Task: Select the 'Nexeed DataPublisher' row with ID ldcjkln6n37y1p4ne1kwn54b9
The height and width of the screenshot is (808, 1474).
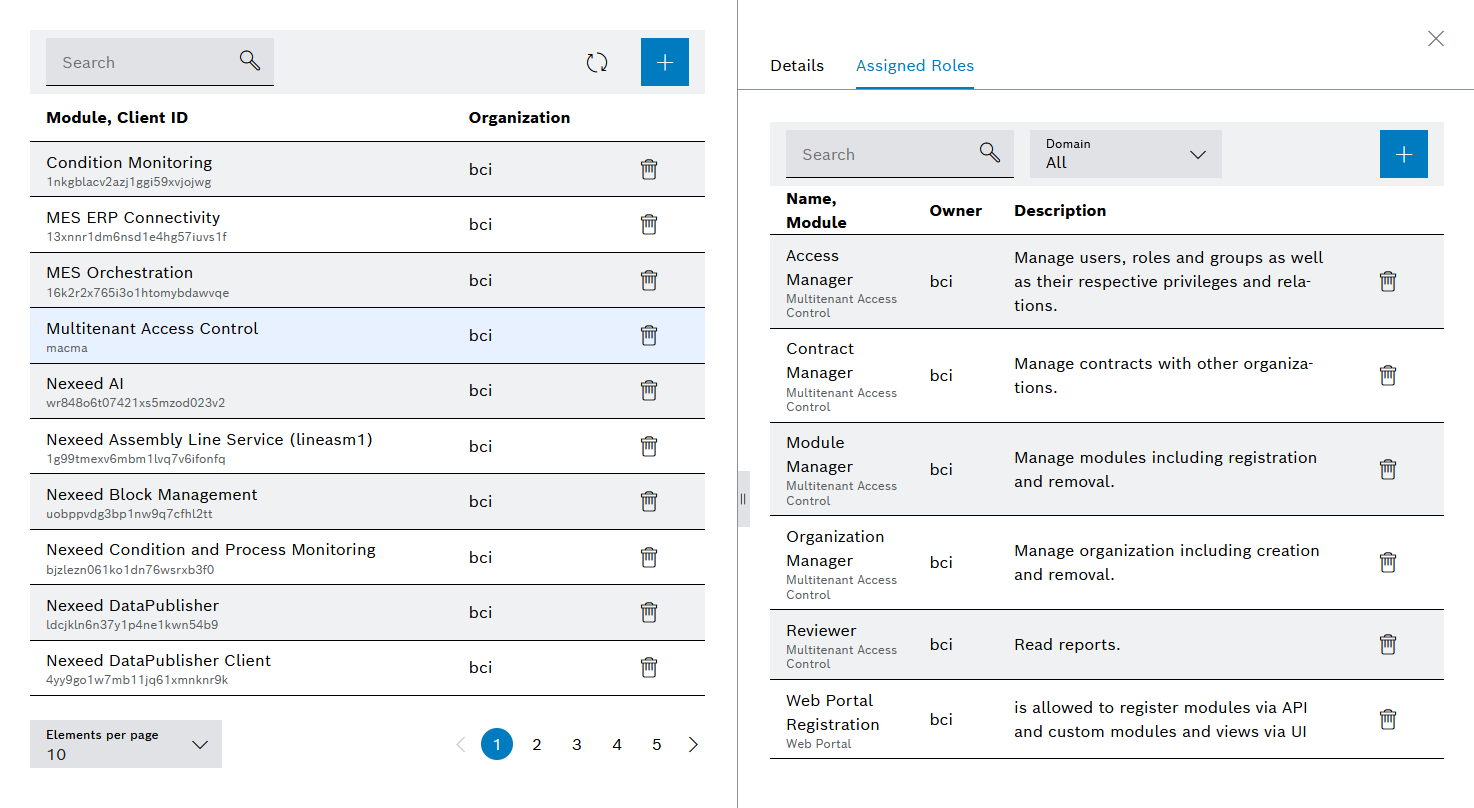Action: click(367, 613)
